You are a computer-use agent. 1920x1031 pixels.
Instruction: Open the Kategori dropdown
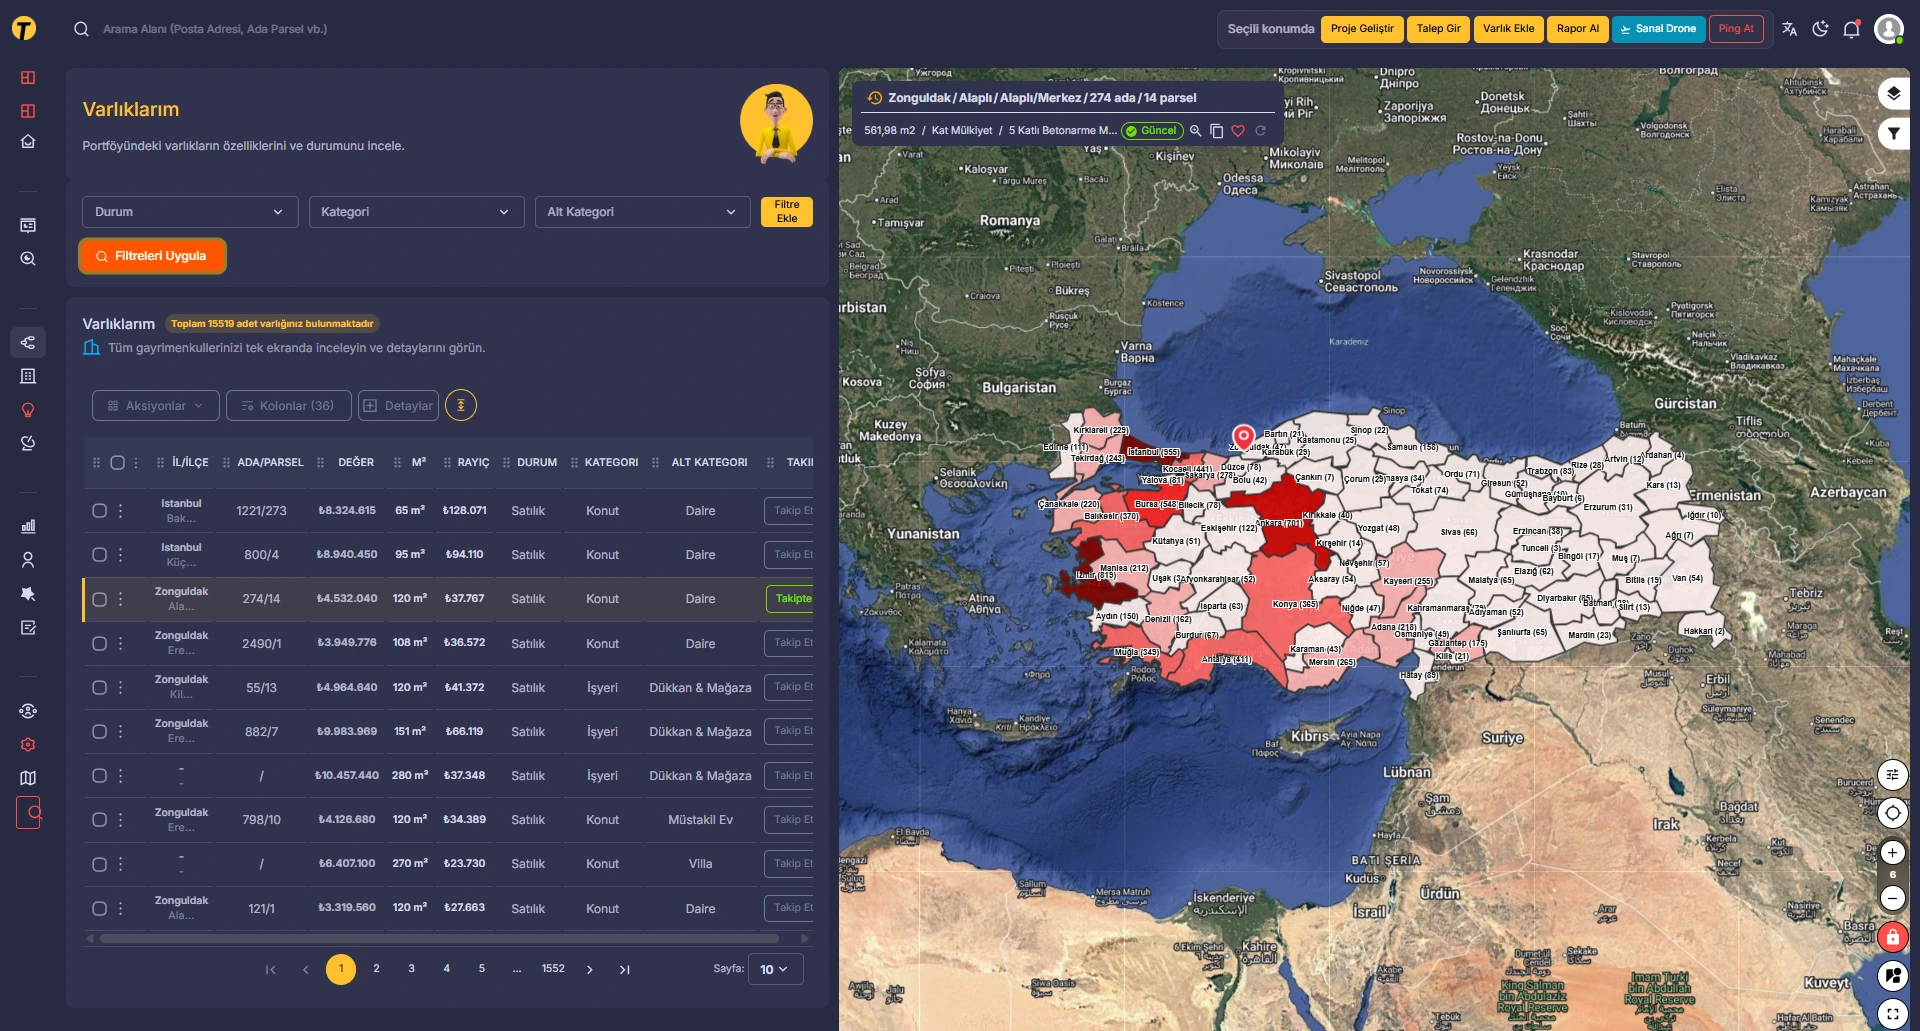[x=416, y=212]
